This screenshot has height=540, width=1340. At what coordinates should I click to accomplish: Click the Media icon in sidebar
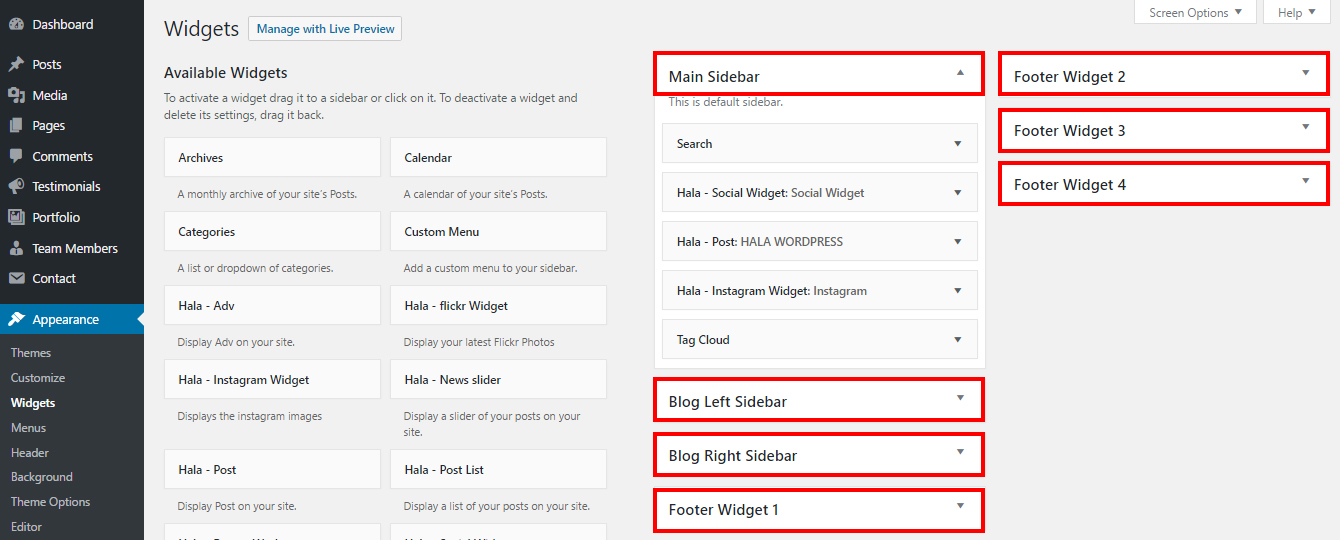[16, 95]
